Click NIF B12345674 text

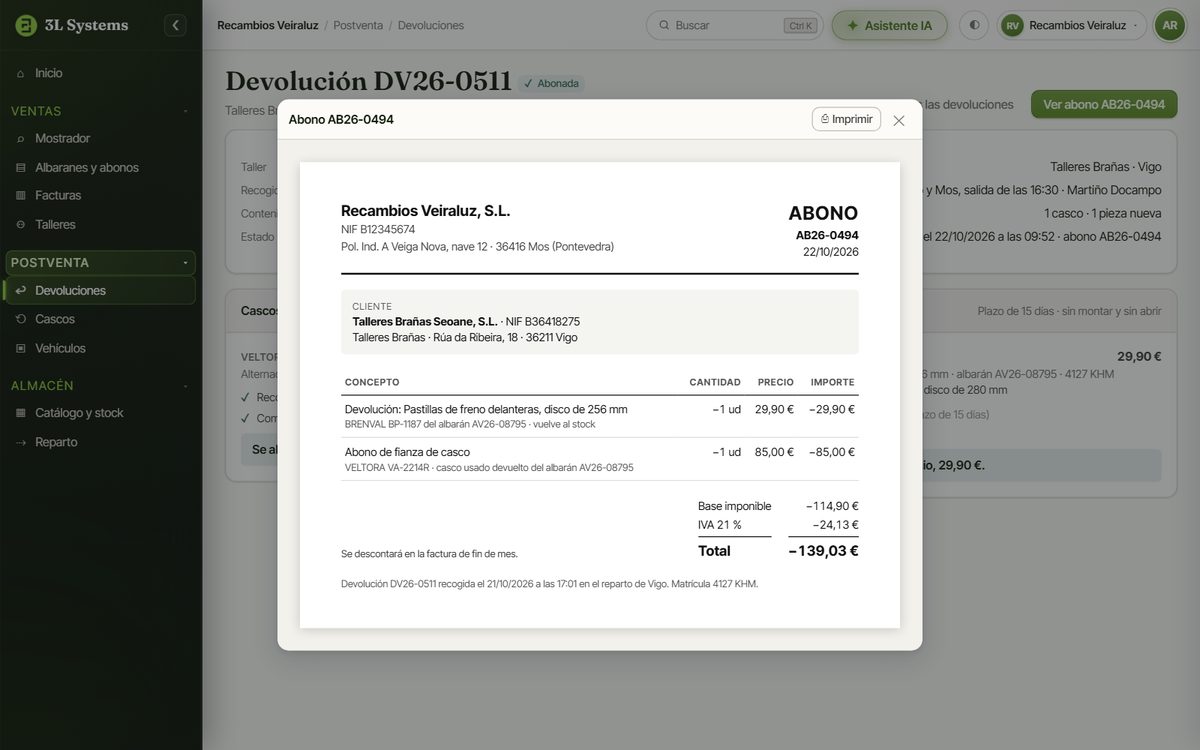click(x=378, y=230)
